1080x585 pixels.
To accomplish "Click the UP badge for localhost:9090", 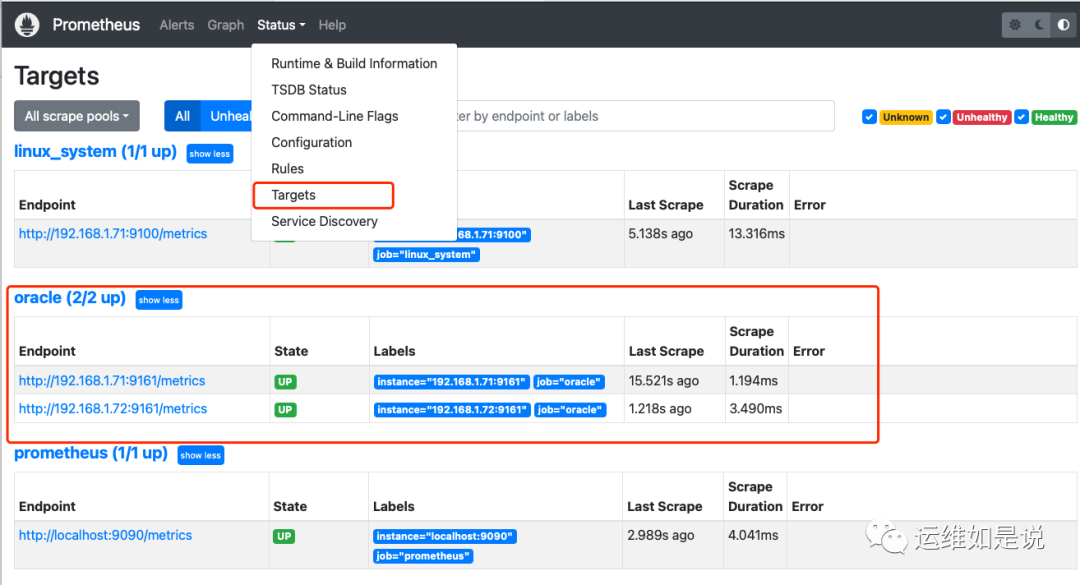I will [x=285, y=536].
